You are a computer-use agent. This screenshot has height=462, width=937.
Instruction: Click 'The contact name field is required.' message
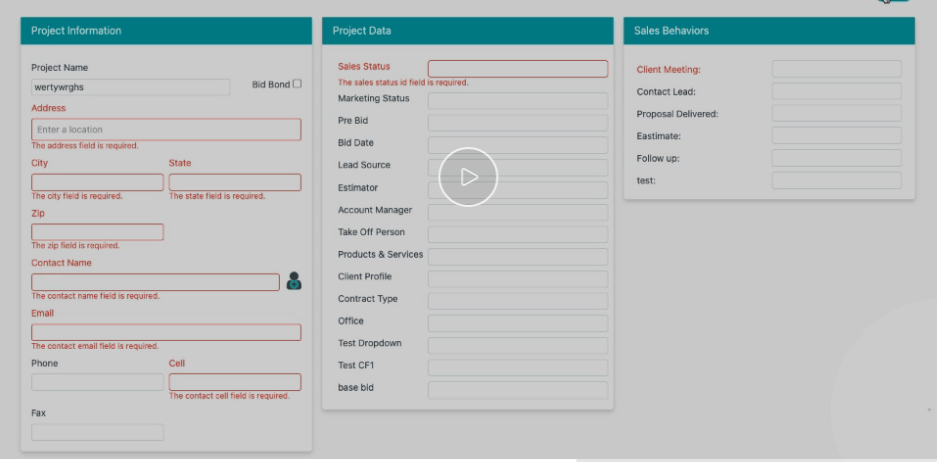[x=96, y=296]
